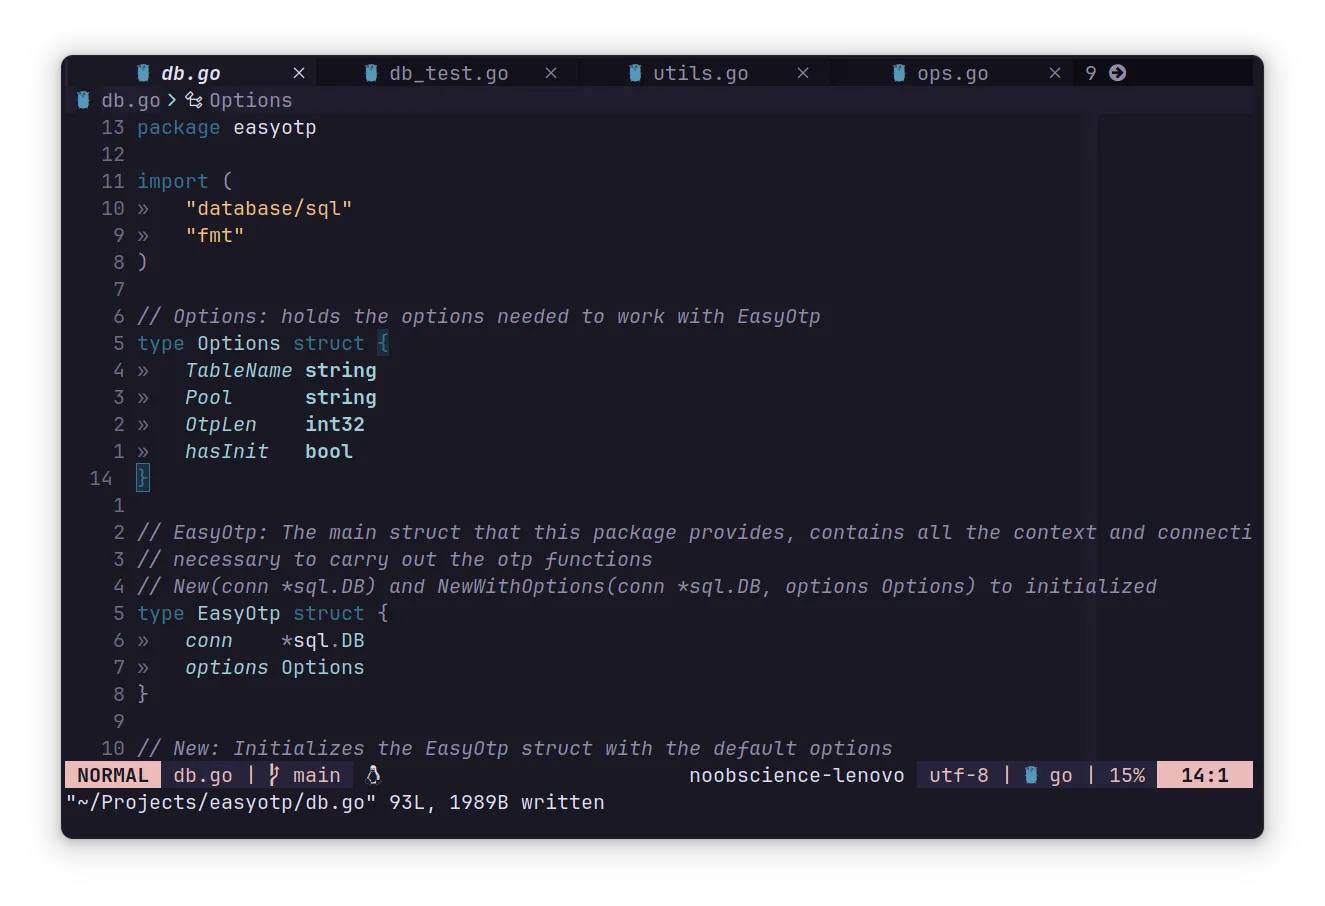Click the Go icon on the ops.go tab
Viewport: 1325px width, 906px height.
coord(897,72)
